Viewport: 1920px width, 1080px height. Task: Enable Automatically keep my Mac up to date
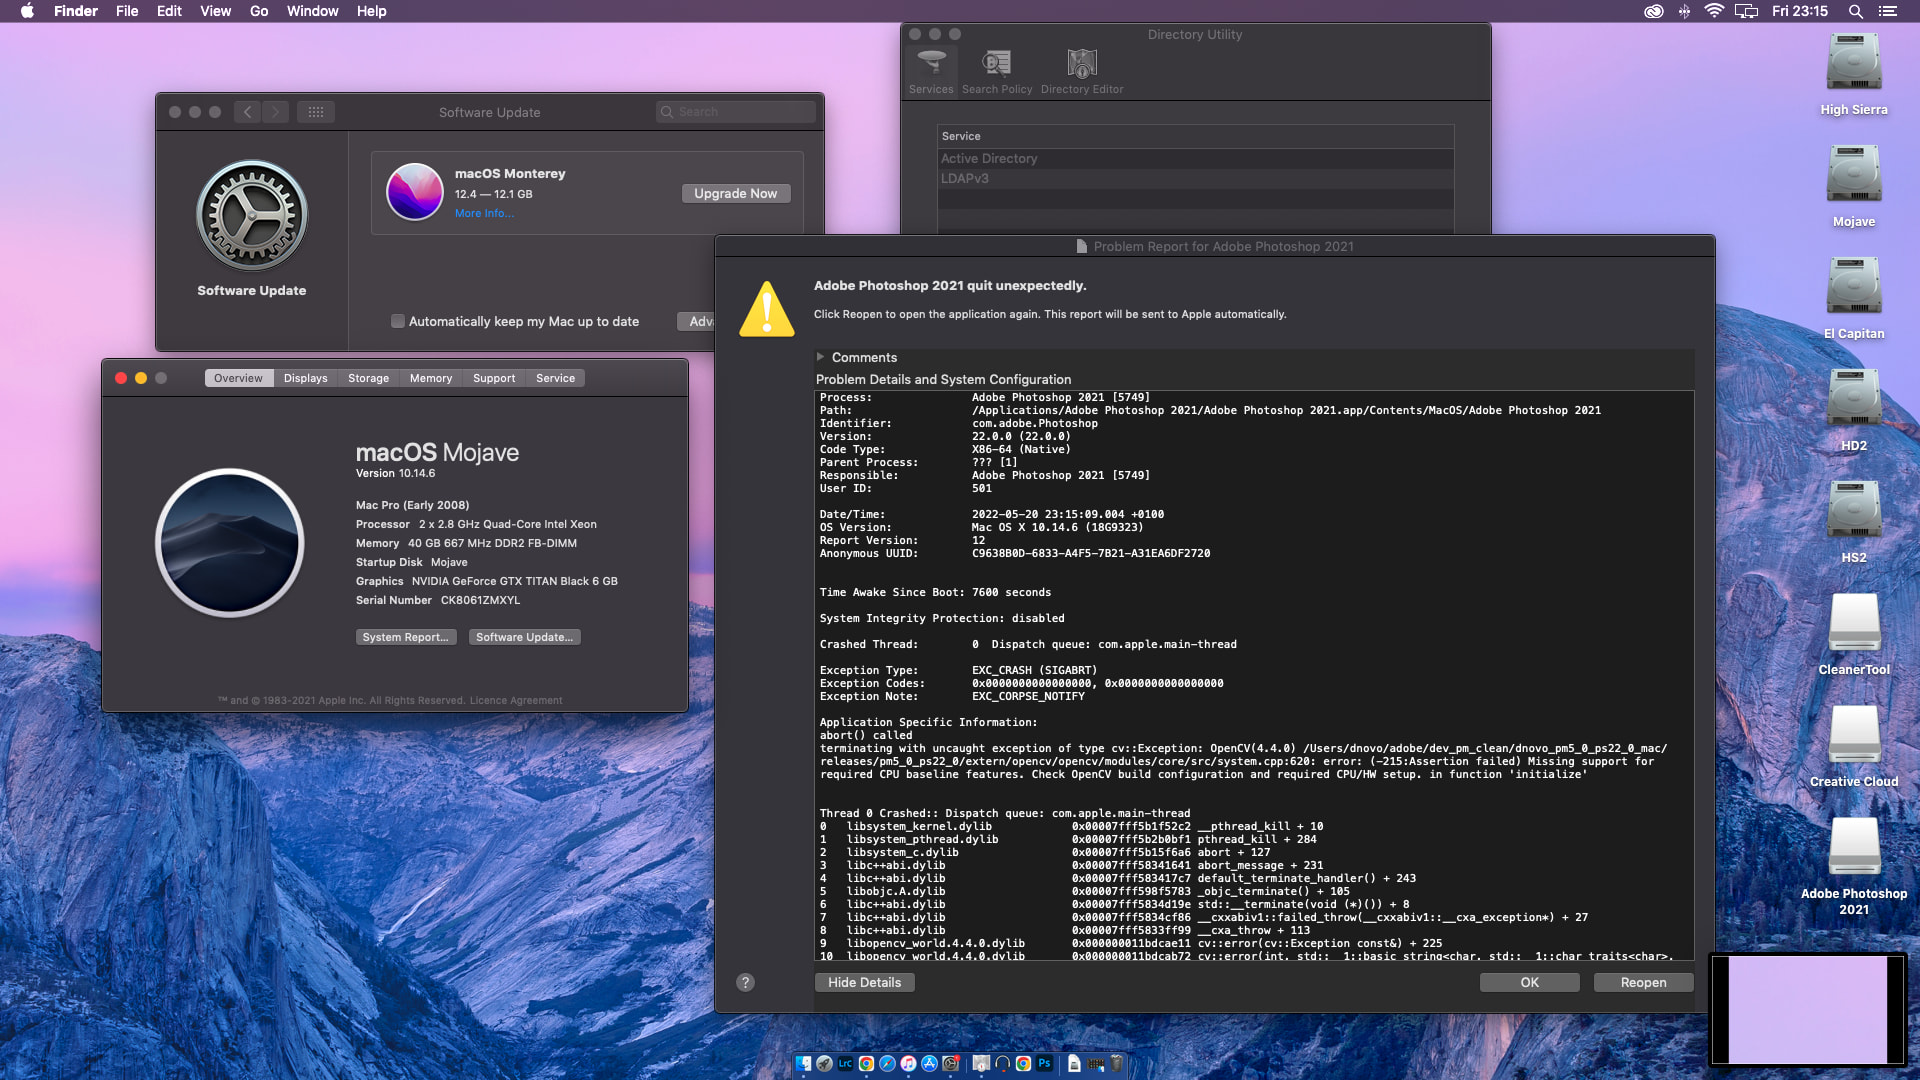click(x=398, y=321)
